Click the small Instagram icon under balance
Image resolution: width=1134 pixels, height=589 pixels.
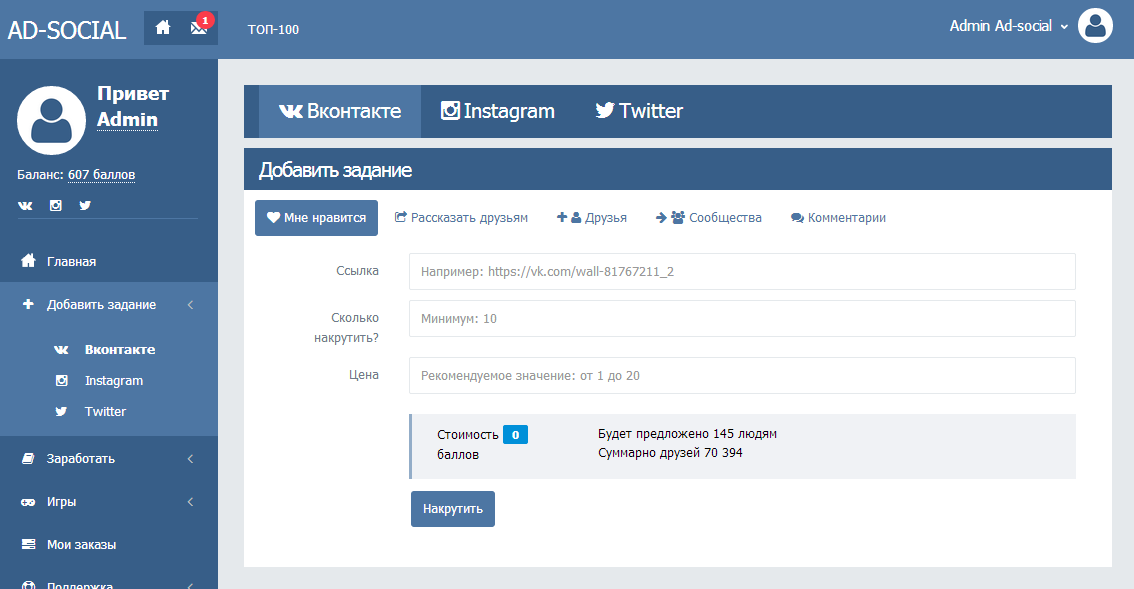[56, 205]
